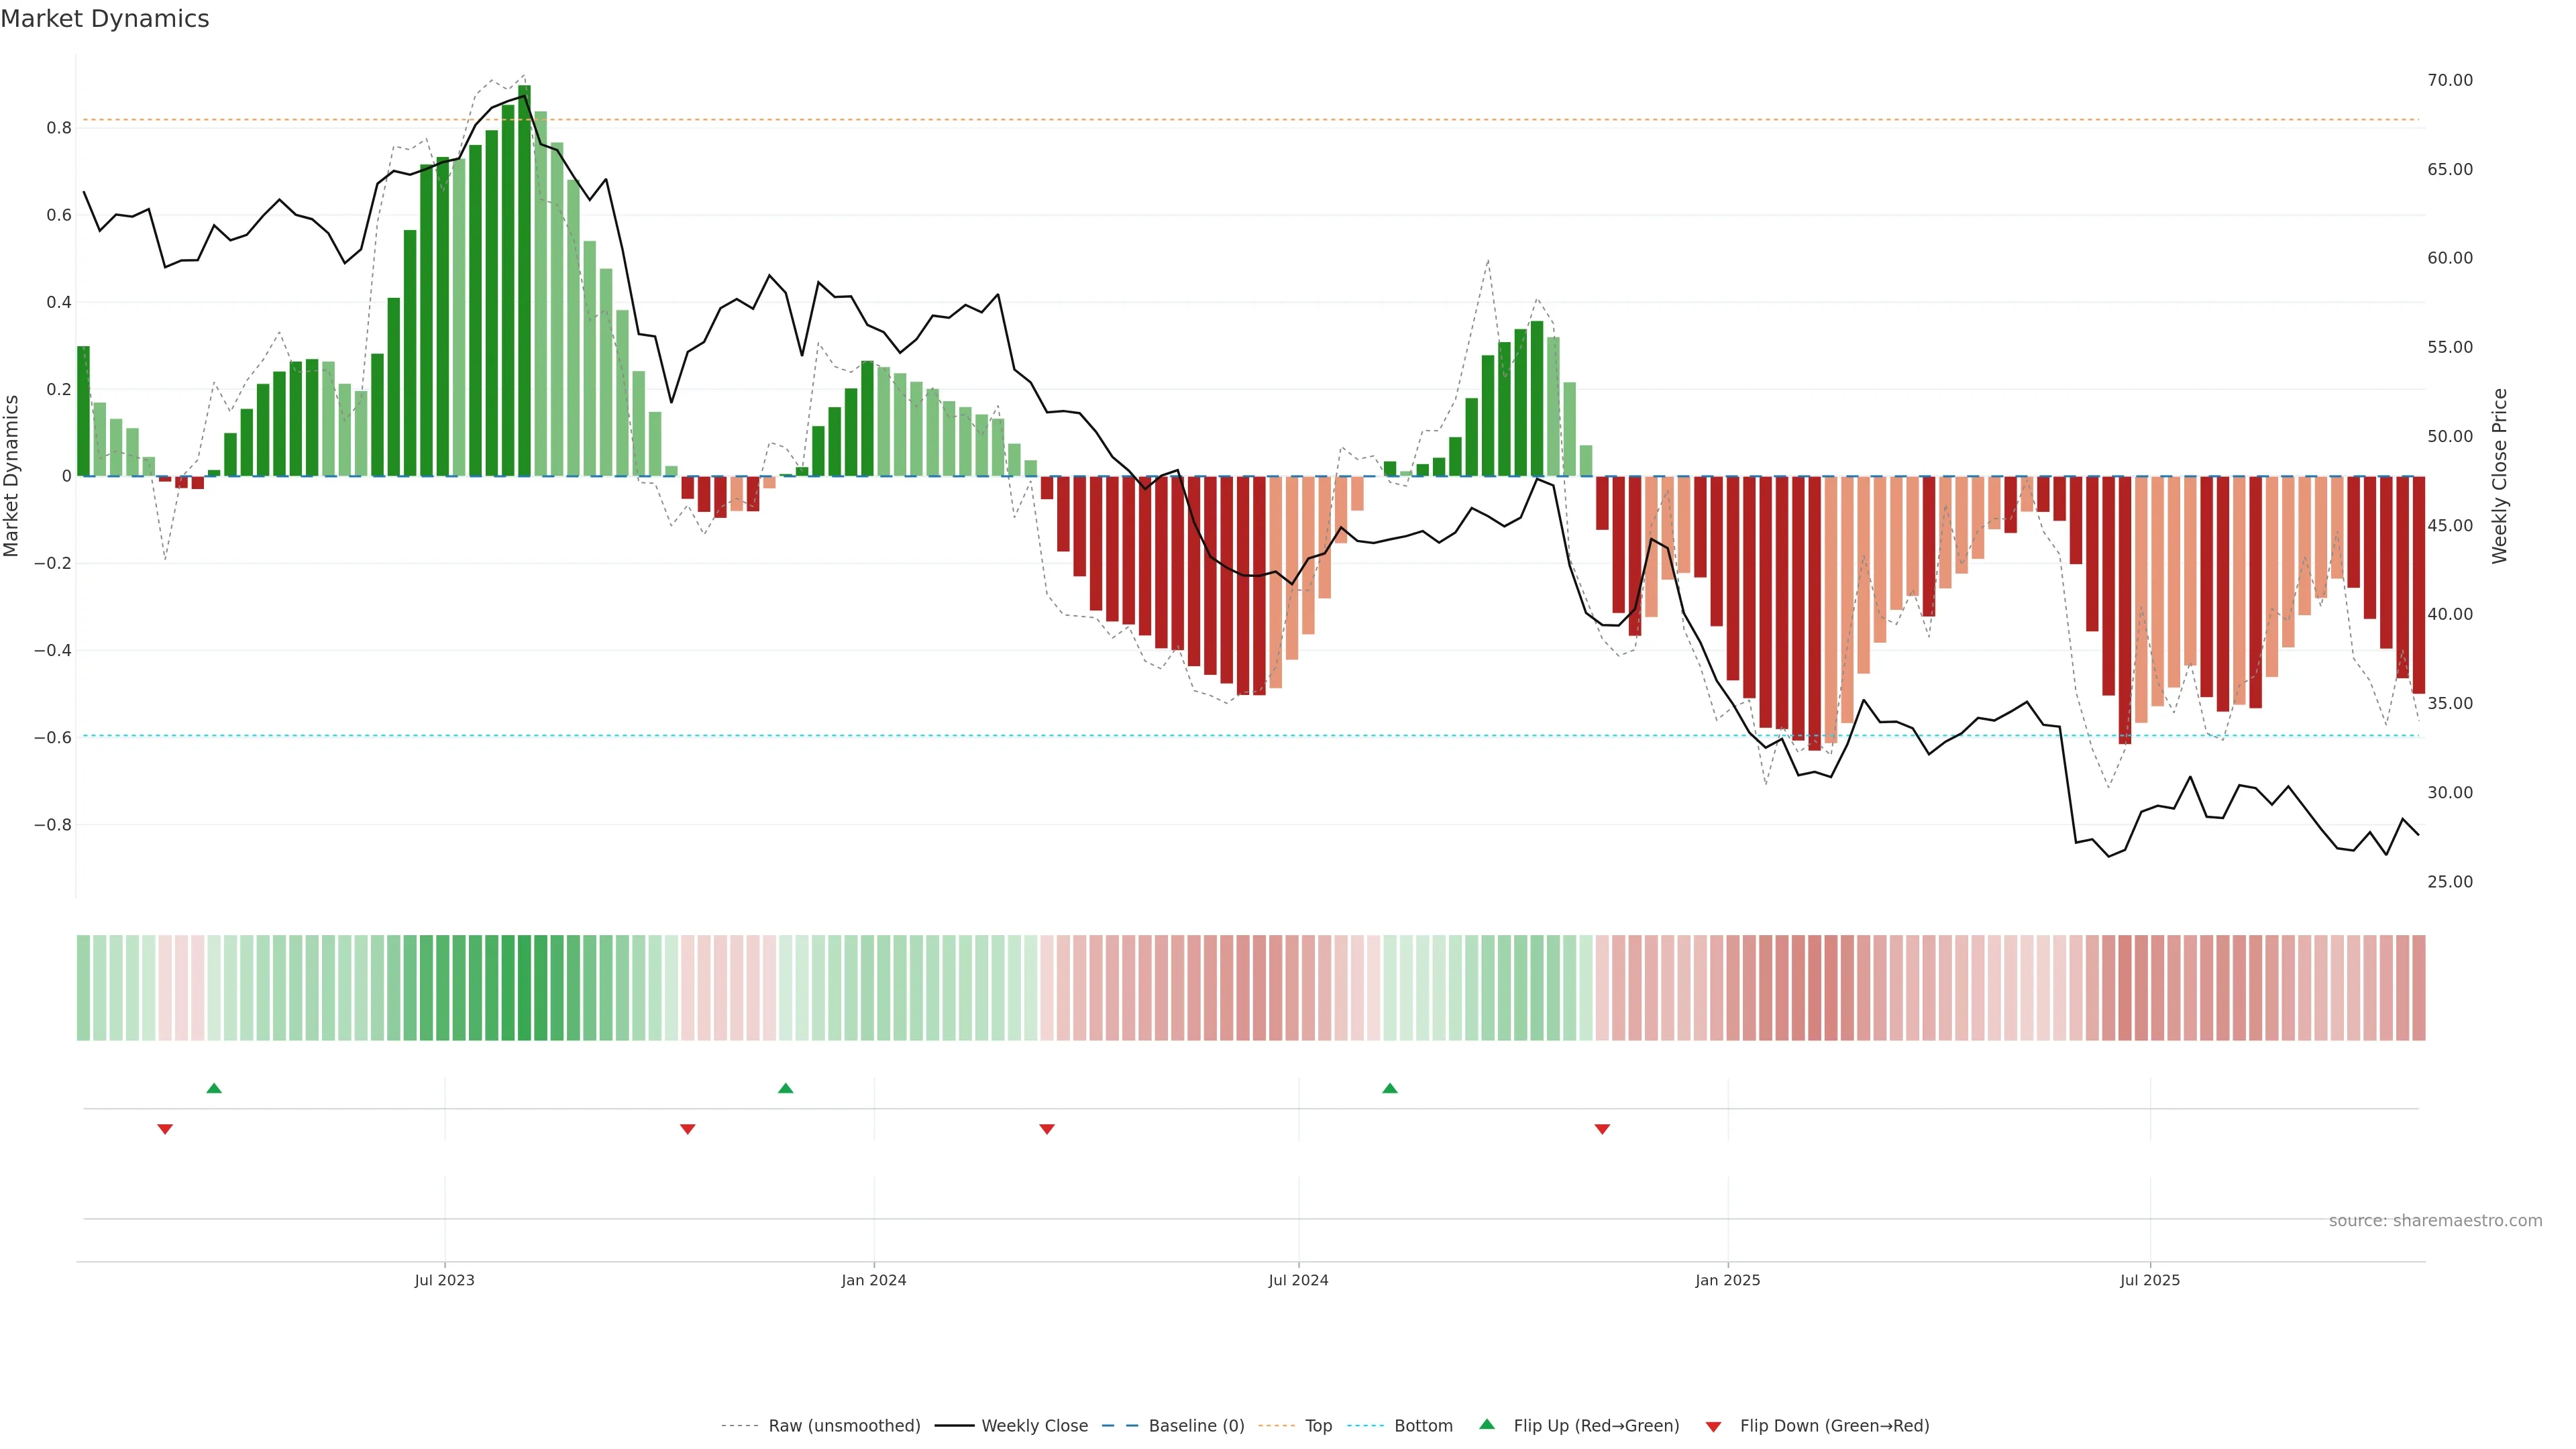The width and height of the screenshot is (2576, 1449).
Task: Toggle the Baseline (0) legend entry
Action: pos(1196,1426)
